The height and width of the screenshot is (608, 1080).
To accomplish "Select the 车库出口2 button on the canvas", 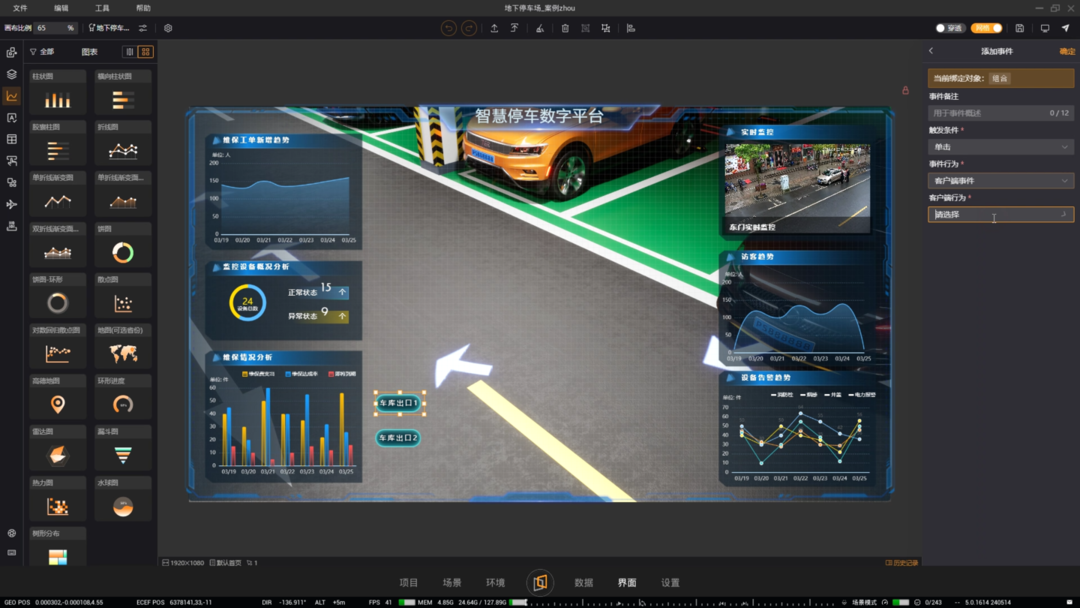I will pos(398,438).
